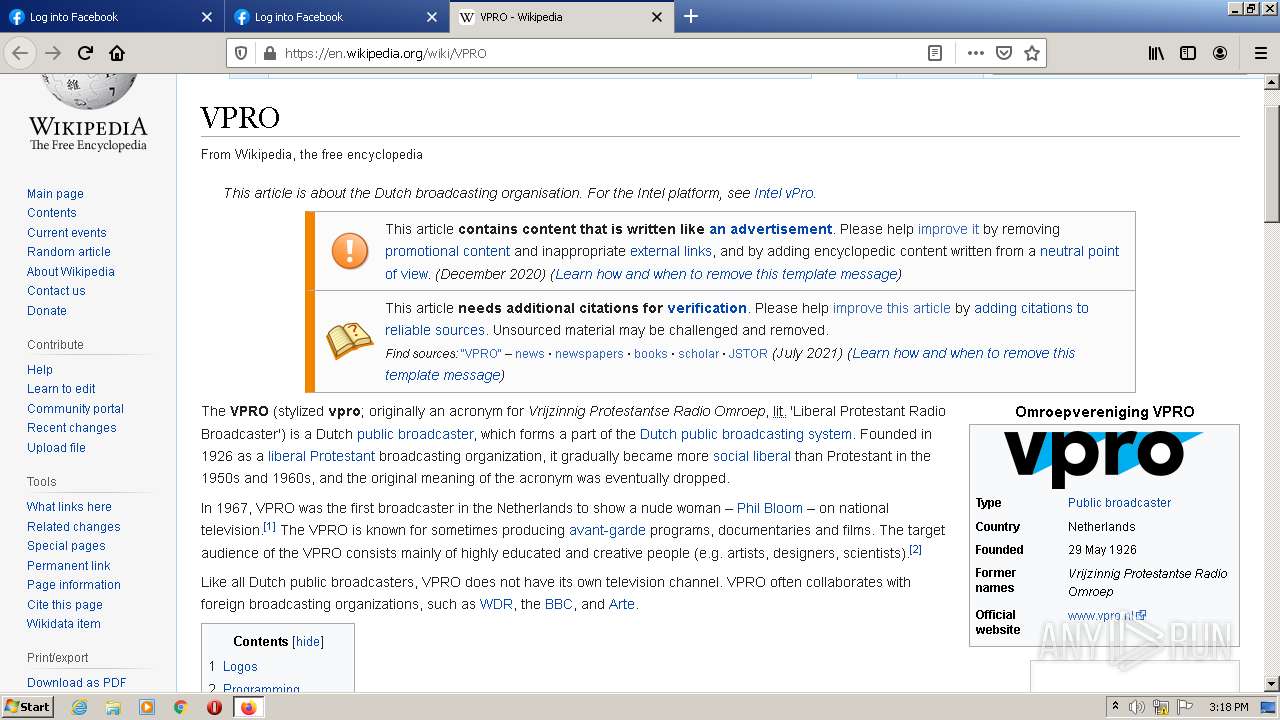Viewport: 1280px width, 720px height.
Task: Toggle the sidebar view icon
Action: pos(1188,53)
